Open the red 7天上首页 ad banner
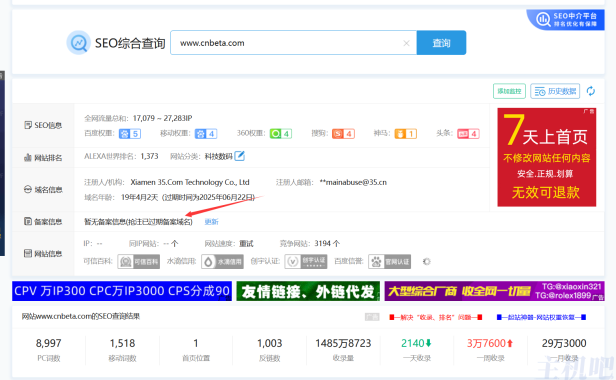 (547, 157)
